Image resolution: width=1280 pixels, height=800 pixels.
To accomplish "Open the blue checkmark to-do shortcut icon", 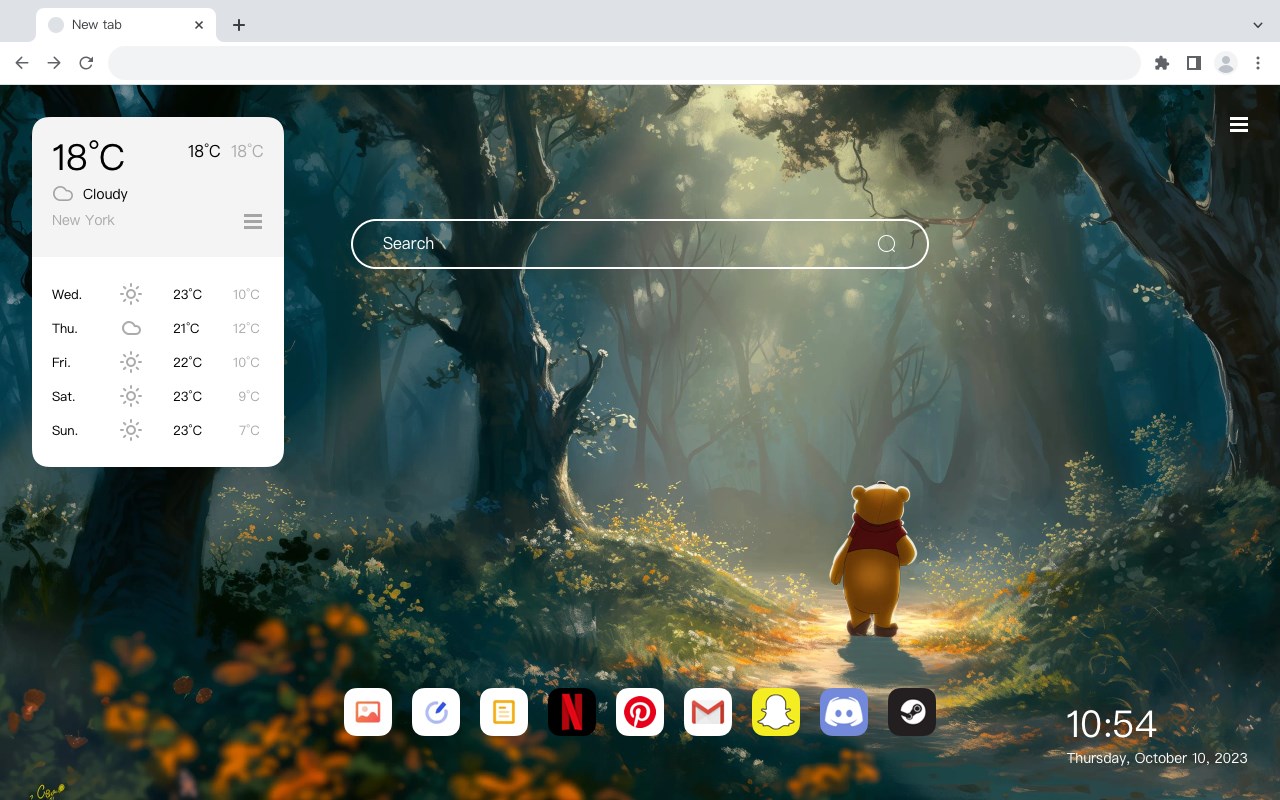I will [436, 712].
